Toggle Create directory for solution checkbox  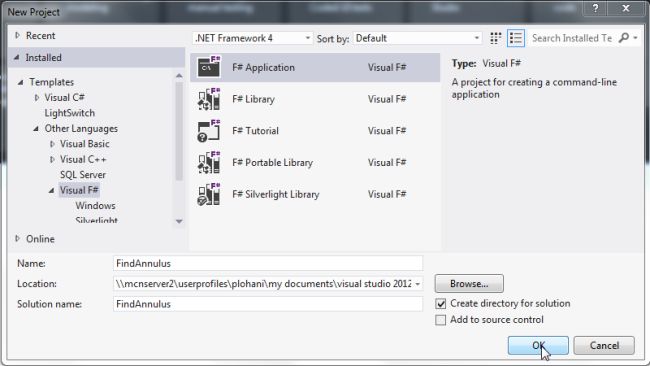tap(441, 304)
